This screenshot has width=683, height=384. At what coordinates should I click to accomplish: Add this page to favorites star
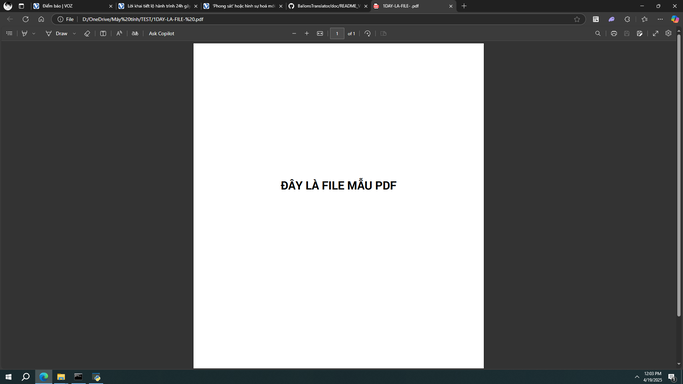coord(577,19)
